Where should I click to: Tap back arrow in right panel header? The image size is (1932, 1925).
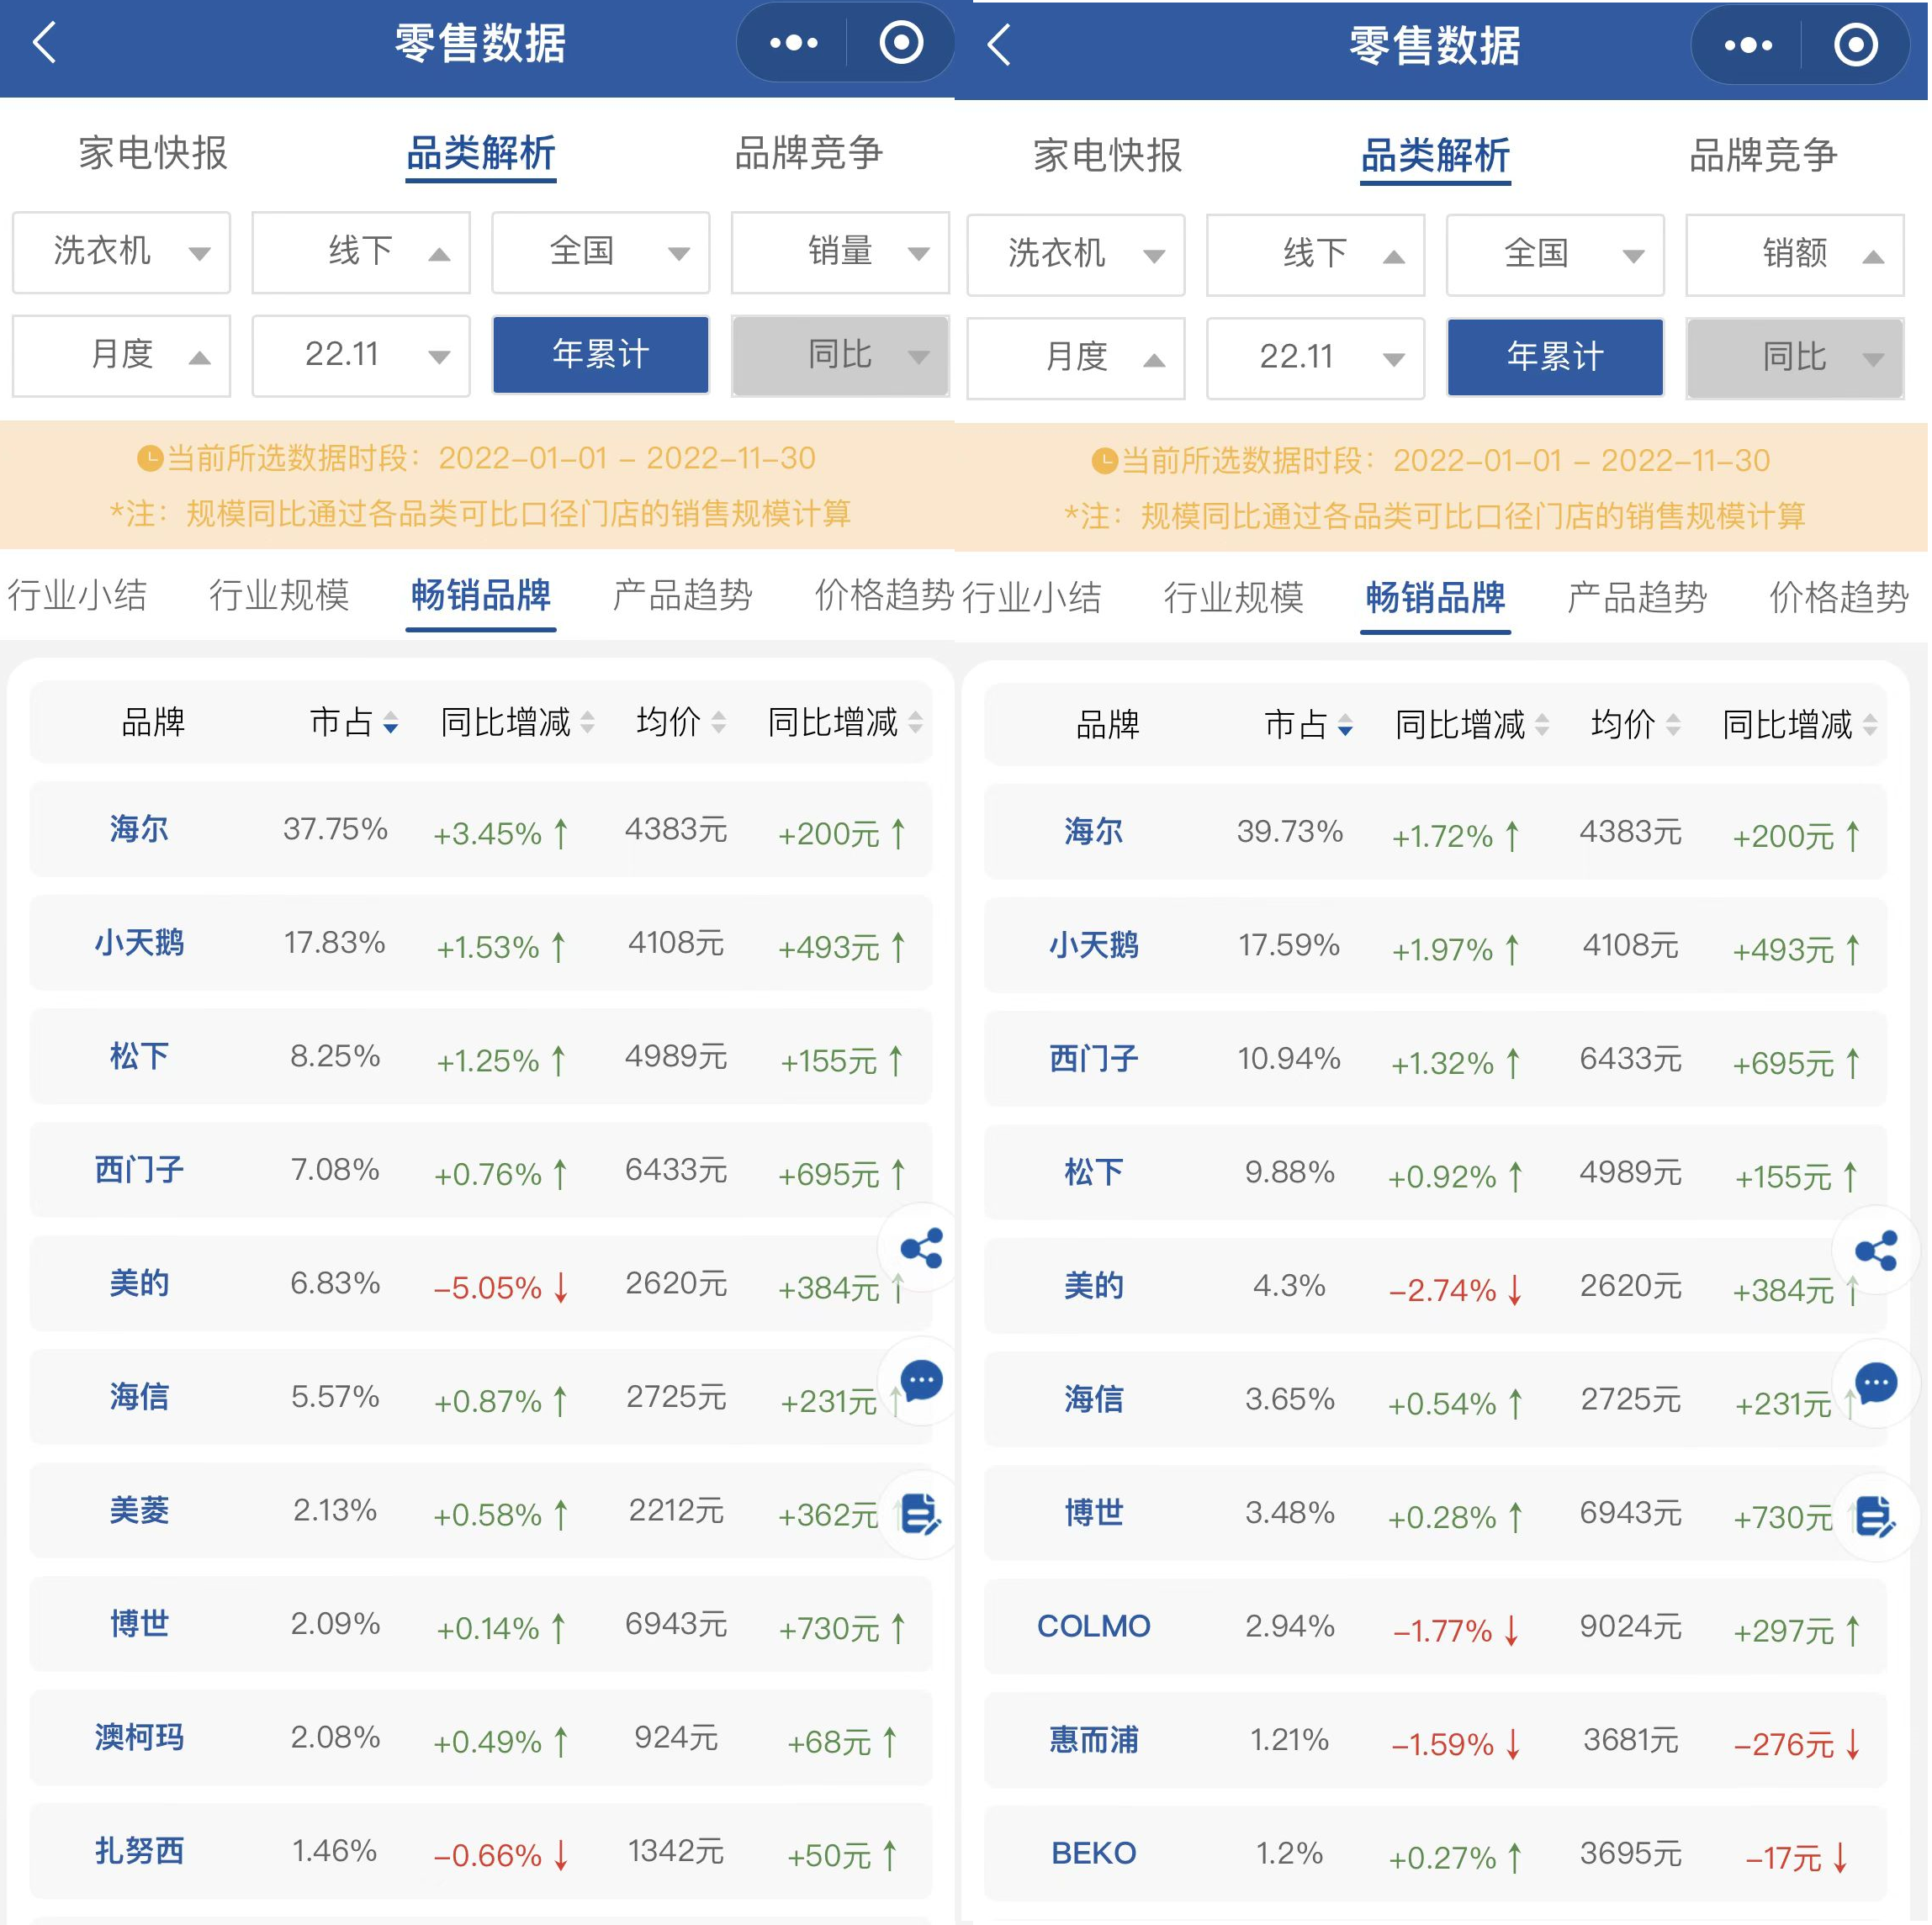click(x=999, y=45)
